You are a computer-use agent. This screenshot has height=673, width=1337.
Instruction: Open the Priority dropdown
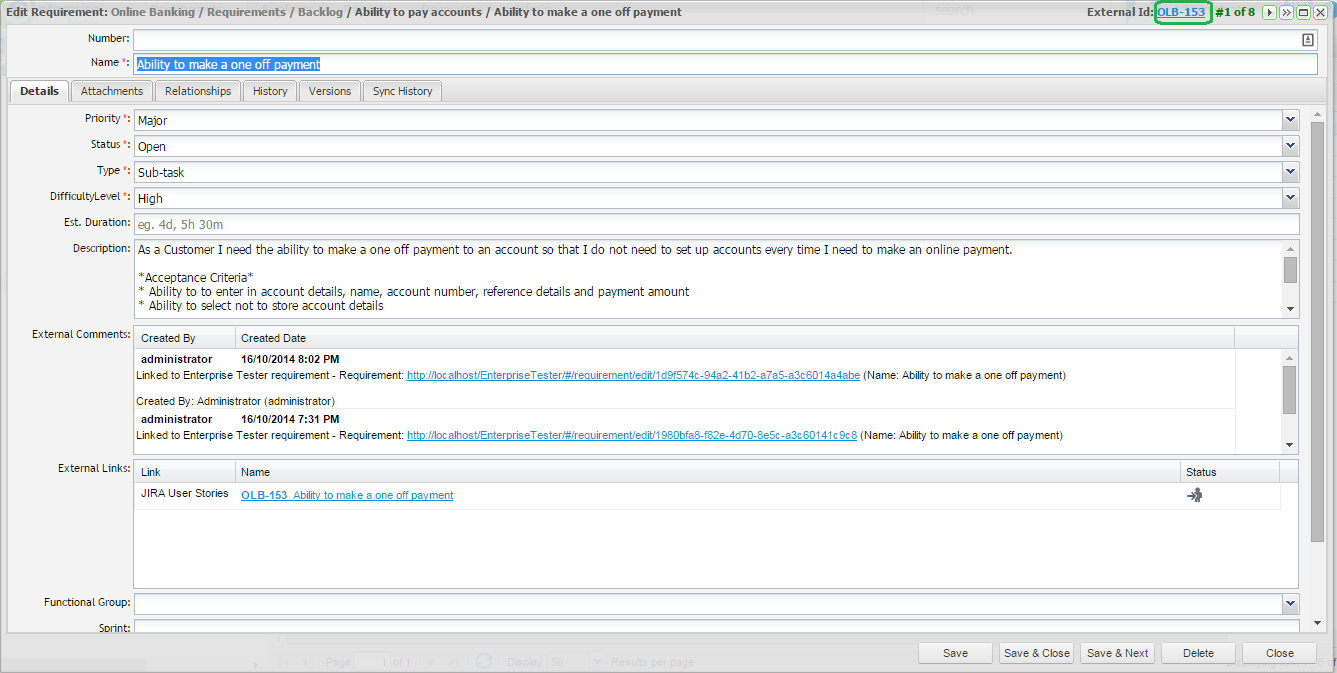[1289, 120]
